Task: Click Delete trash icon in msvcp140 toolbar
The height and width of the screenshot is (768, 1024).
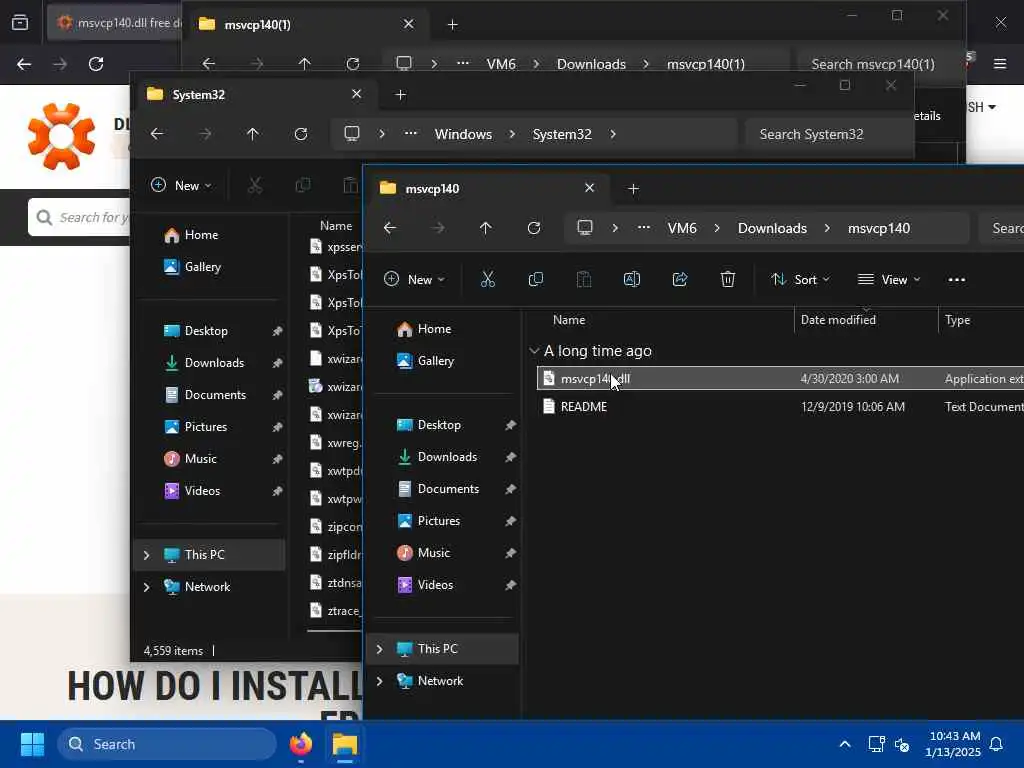Action: coord(728,280)
